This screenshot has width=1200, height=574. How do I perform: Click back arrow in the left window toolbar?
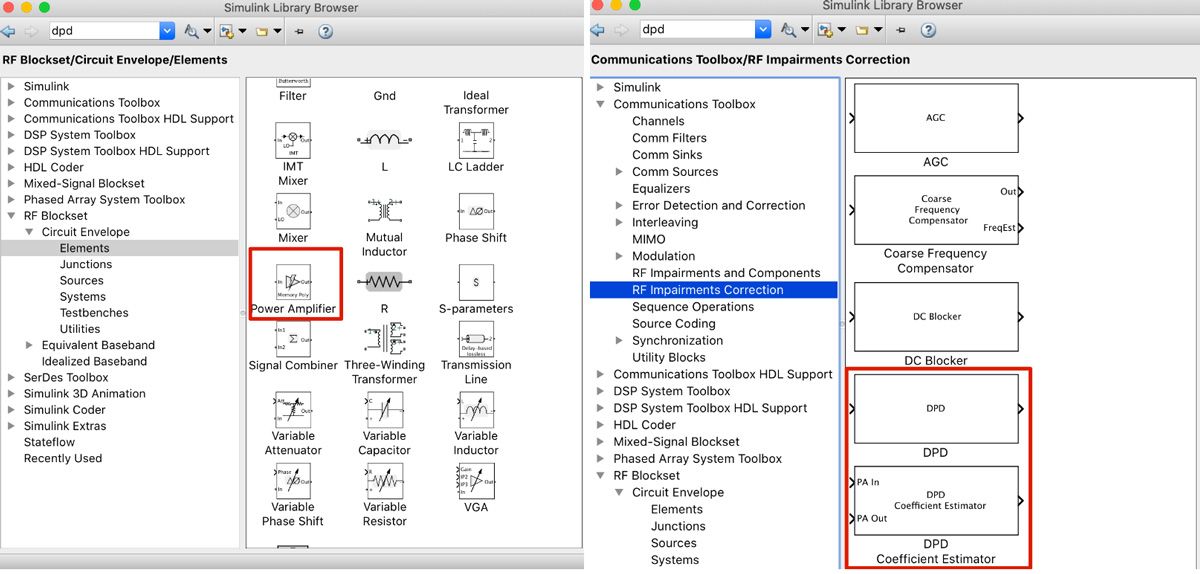(10, 31)
